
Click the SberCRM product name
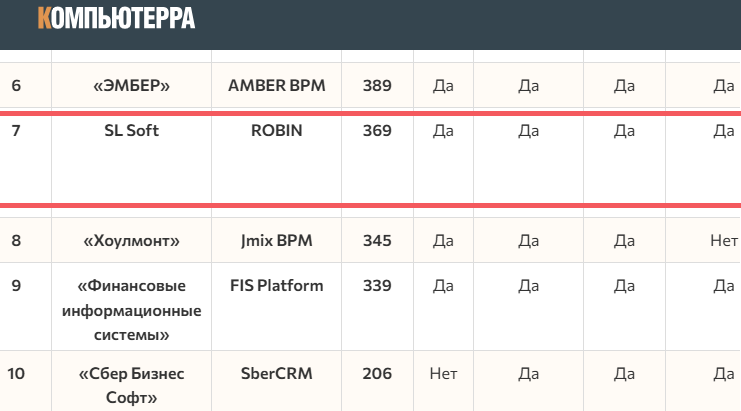coord(277,374)
